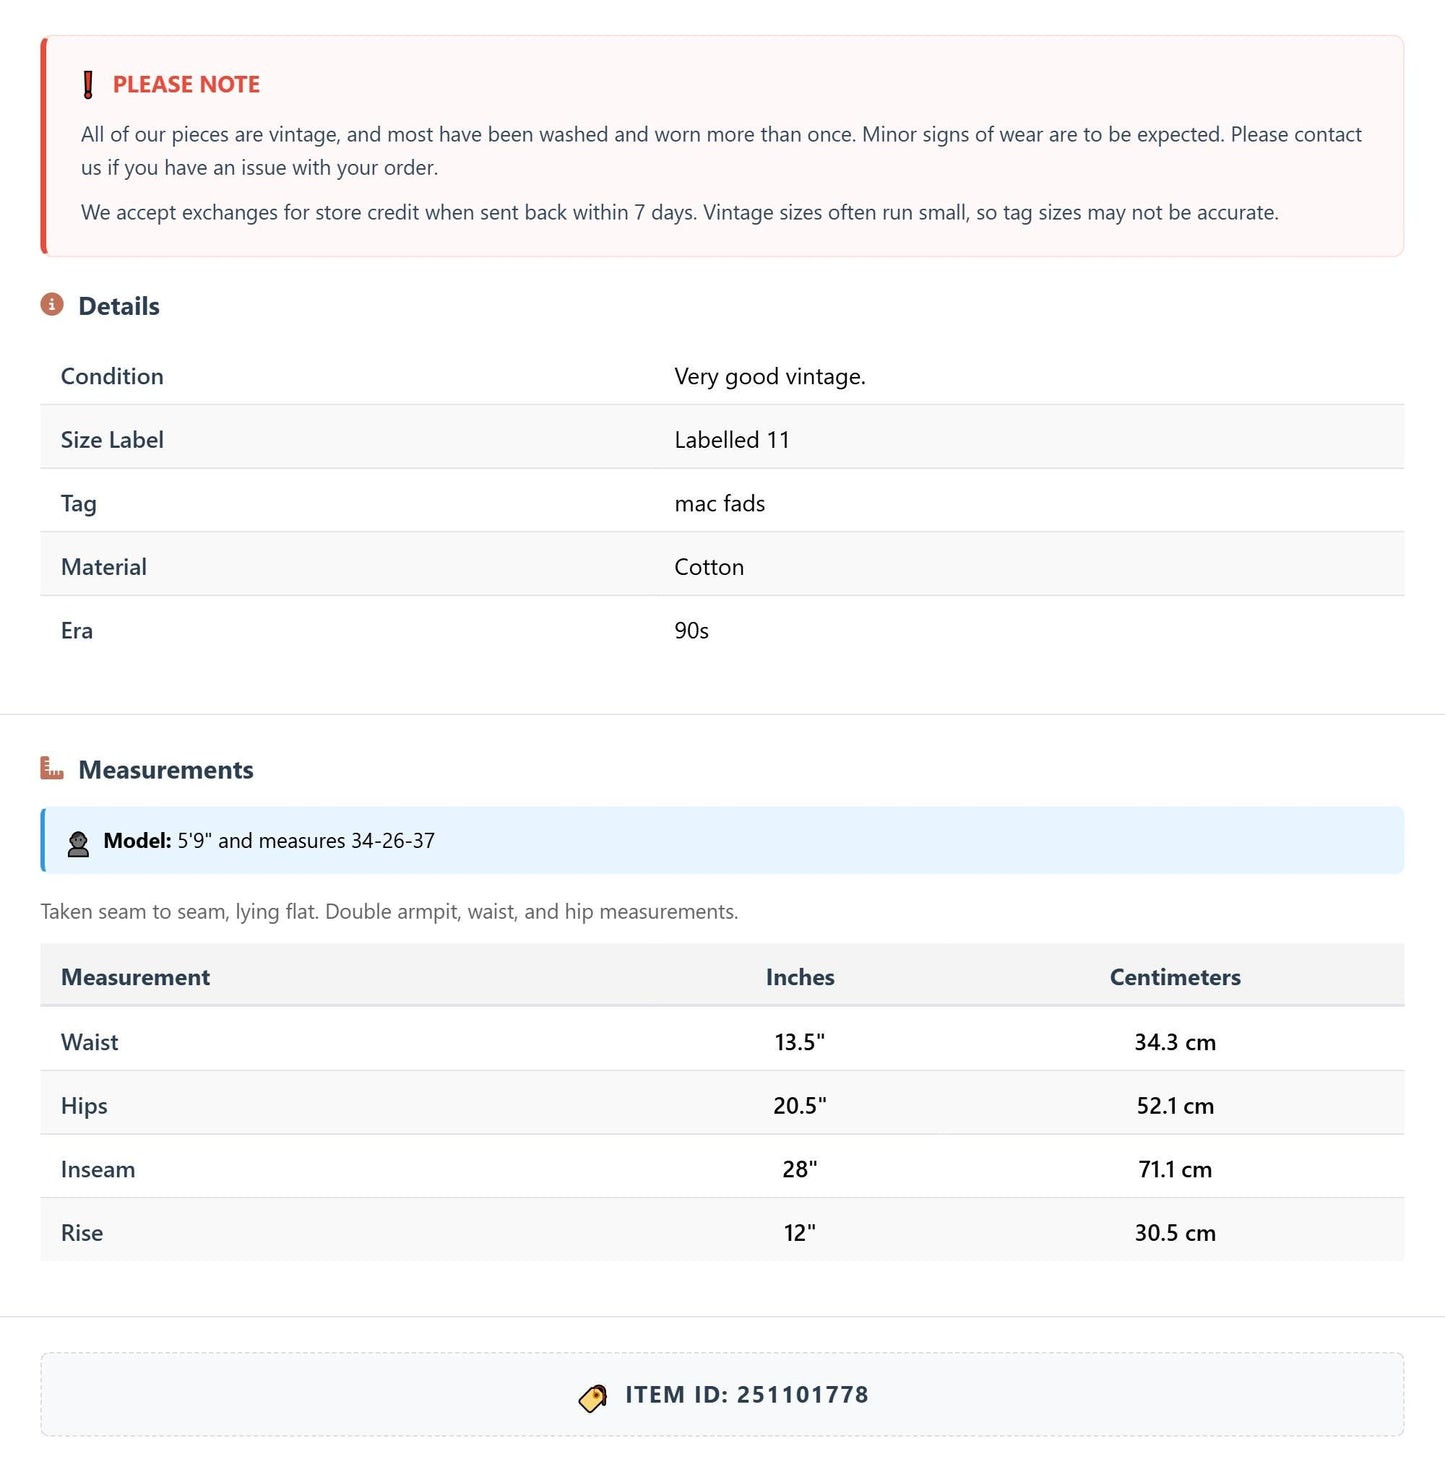Click the Hips 52.1 cm cell
The width and height of the screenshot is (1445, 1472).
tap(1175, 1106)
